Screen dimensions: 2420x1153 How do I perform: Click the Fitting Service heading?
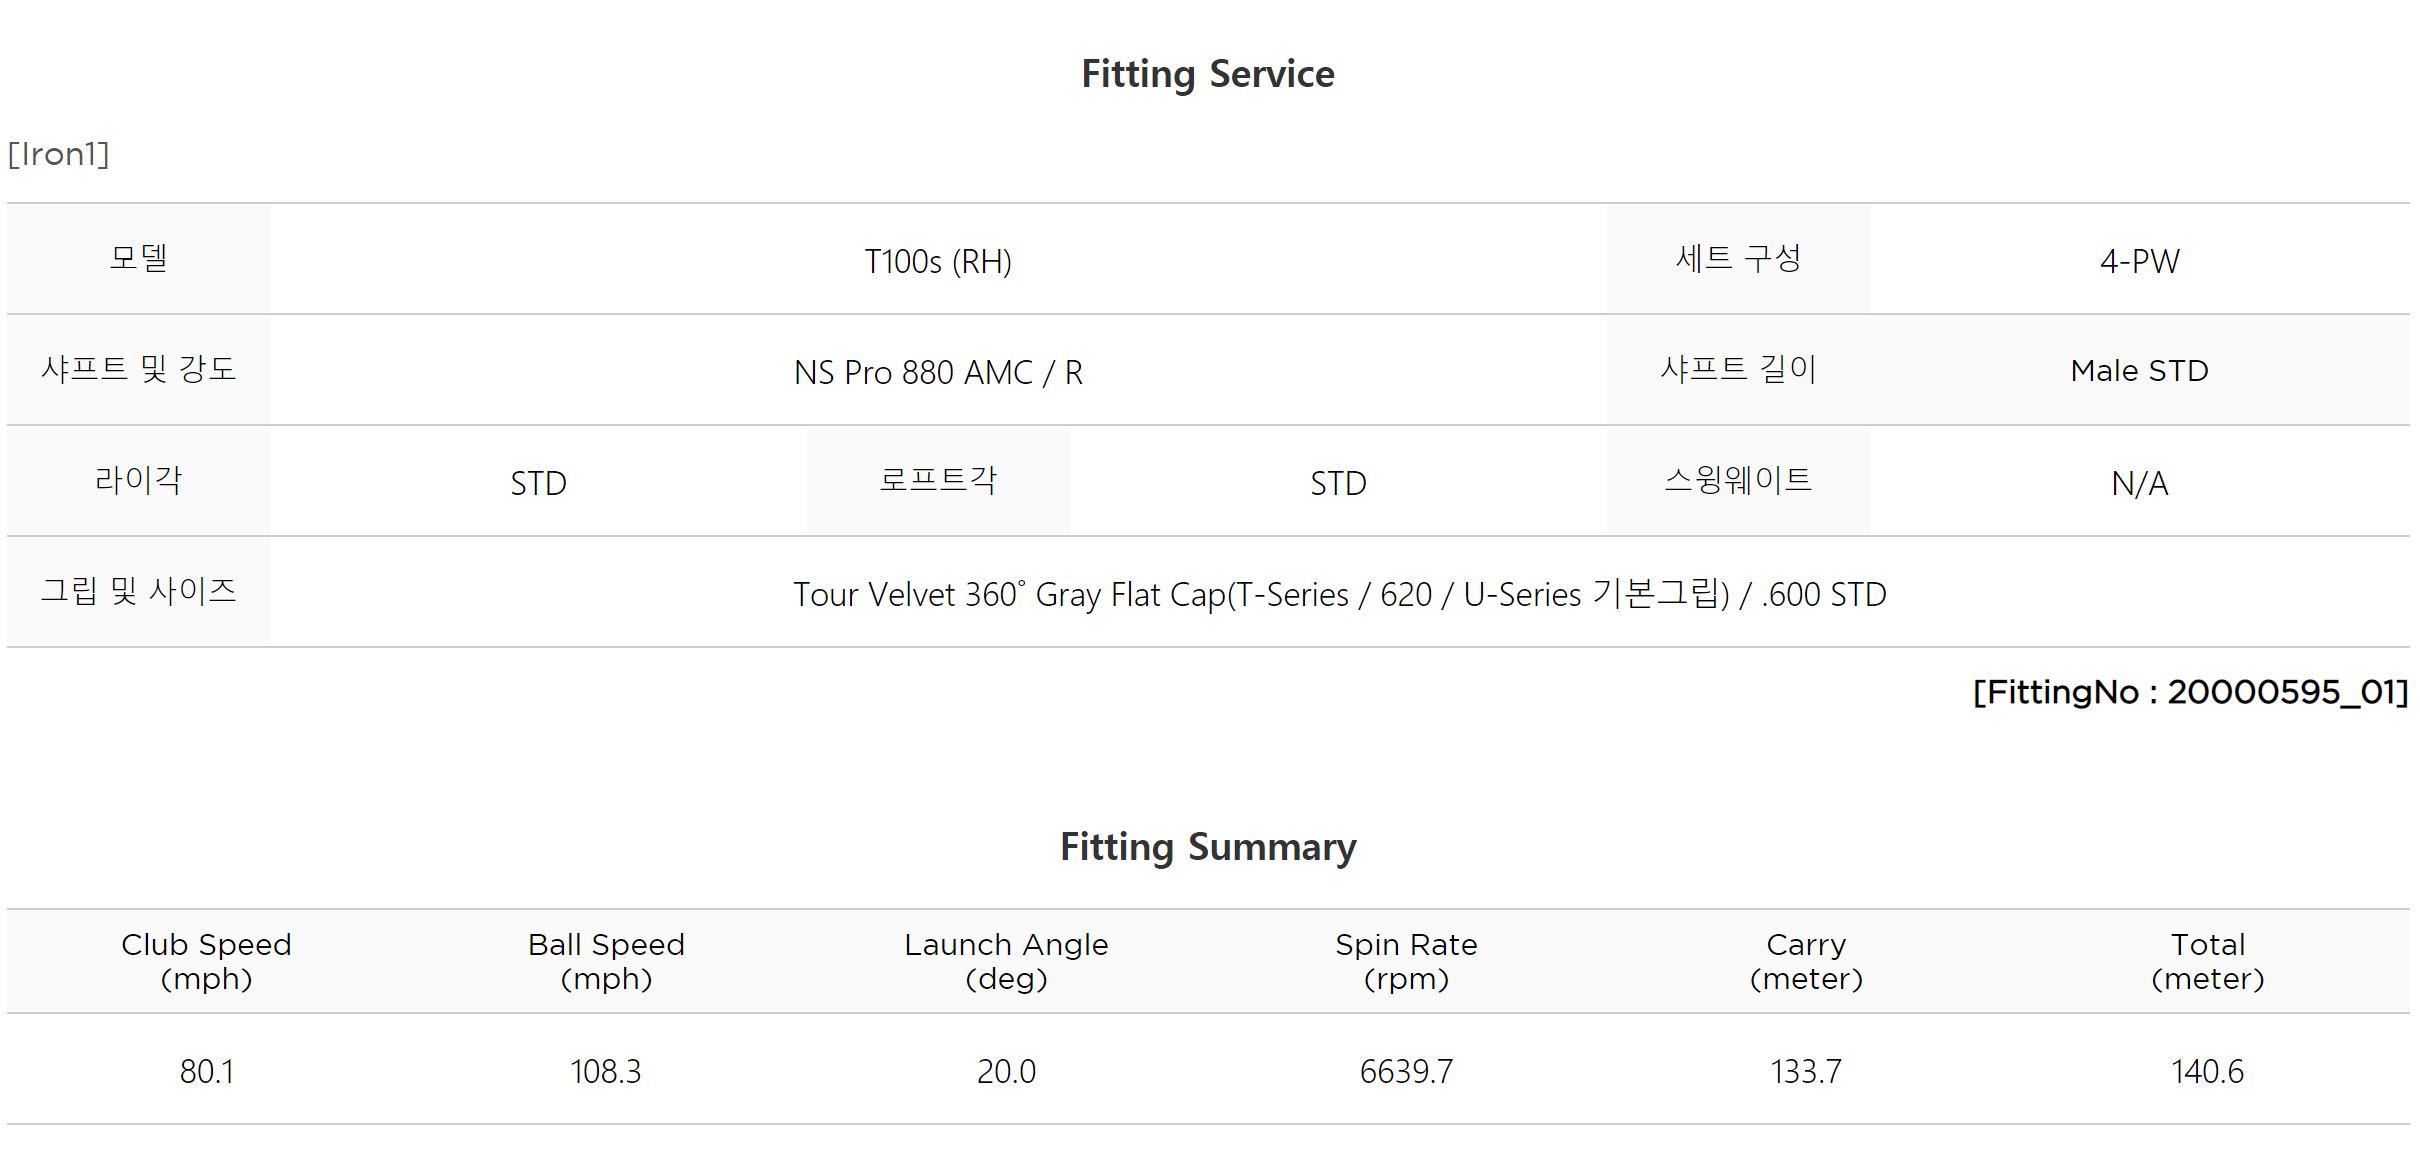pos(1207,74)
